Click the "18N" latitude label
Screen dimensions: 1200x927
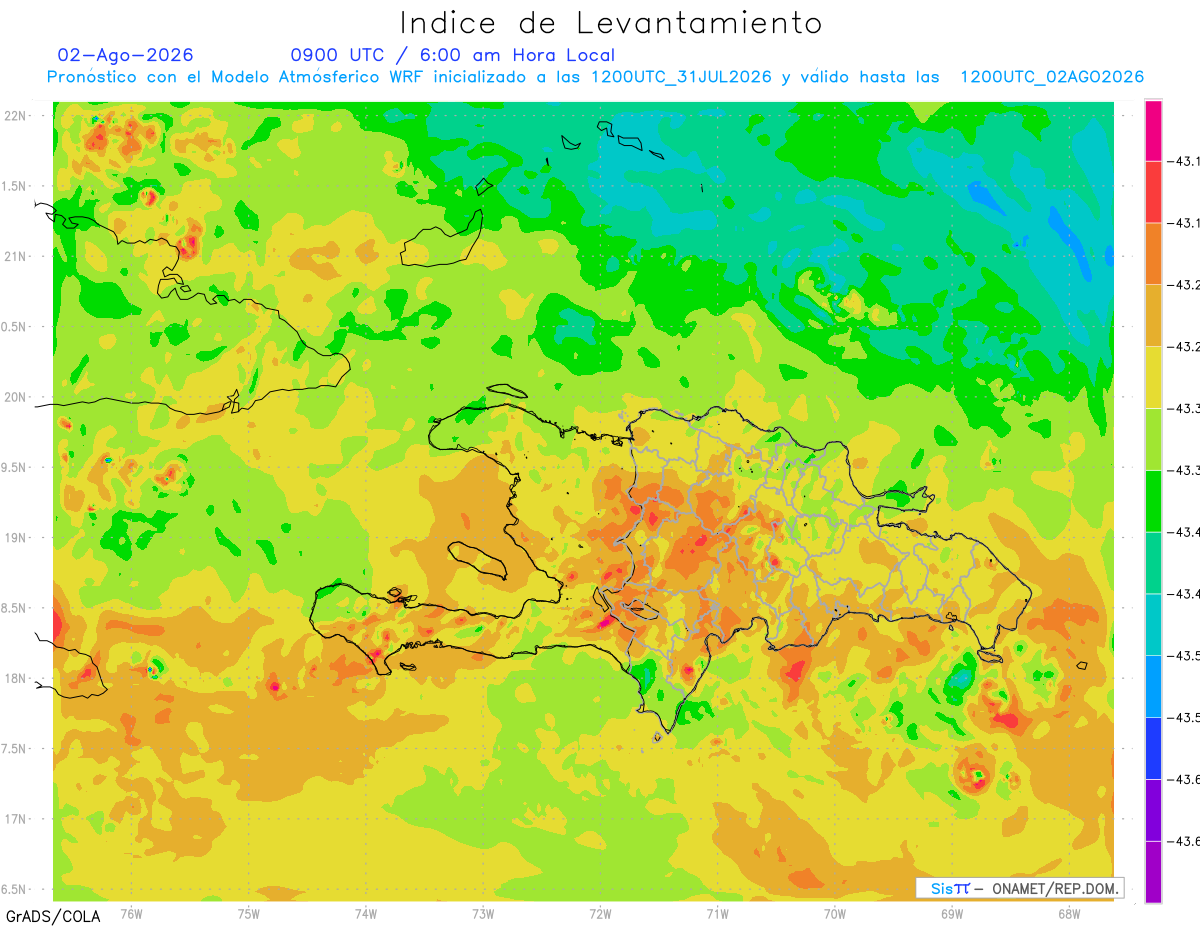tap(16, 678)
